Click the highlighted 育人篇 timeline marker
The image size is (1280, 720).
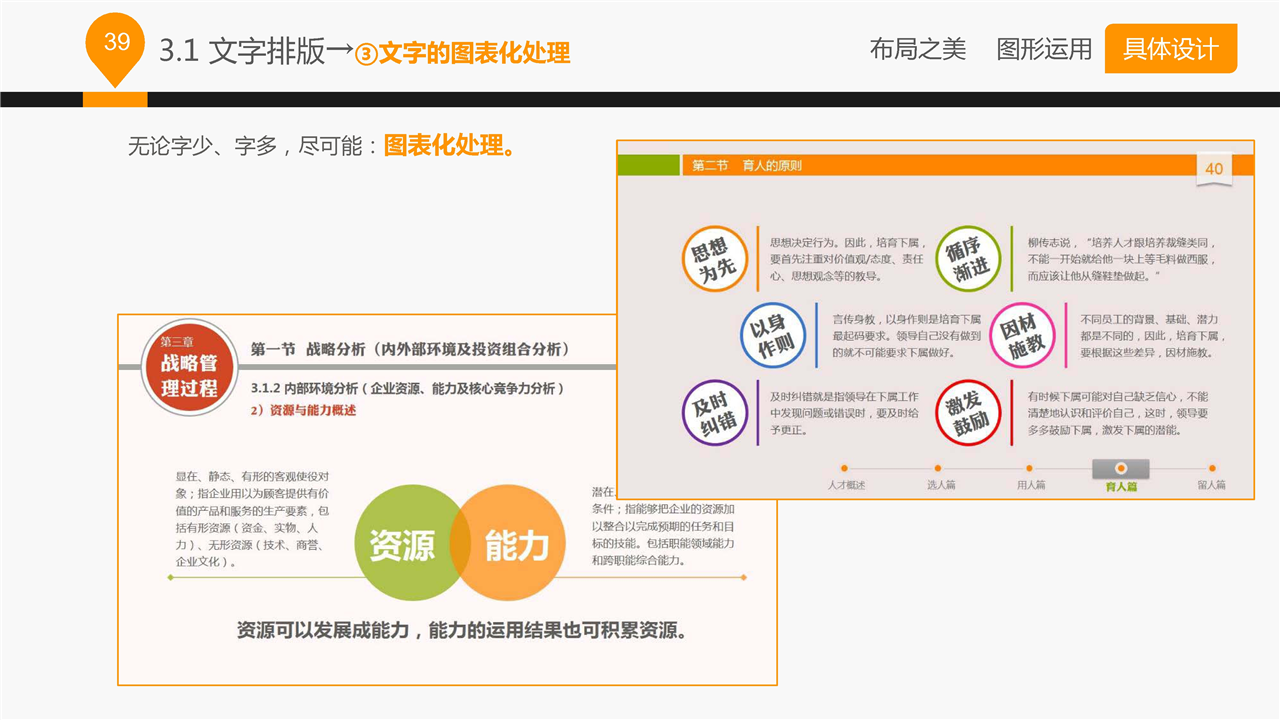[1120, 469]
